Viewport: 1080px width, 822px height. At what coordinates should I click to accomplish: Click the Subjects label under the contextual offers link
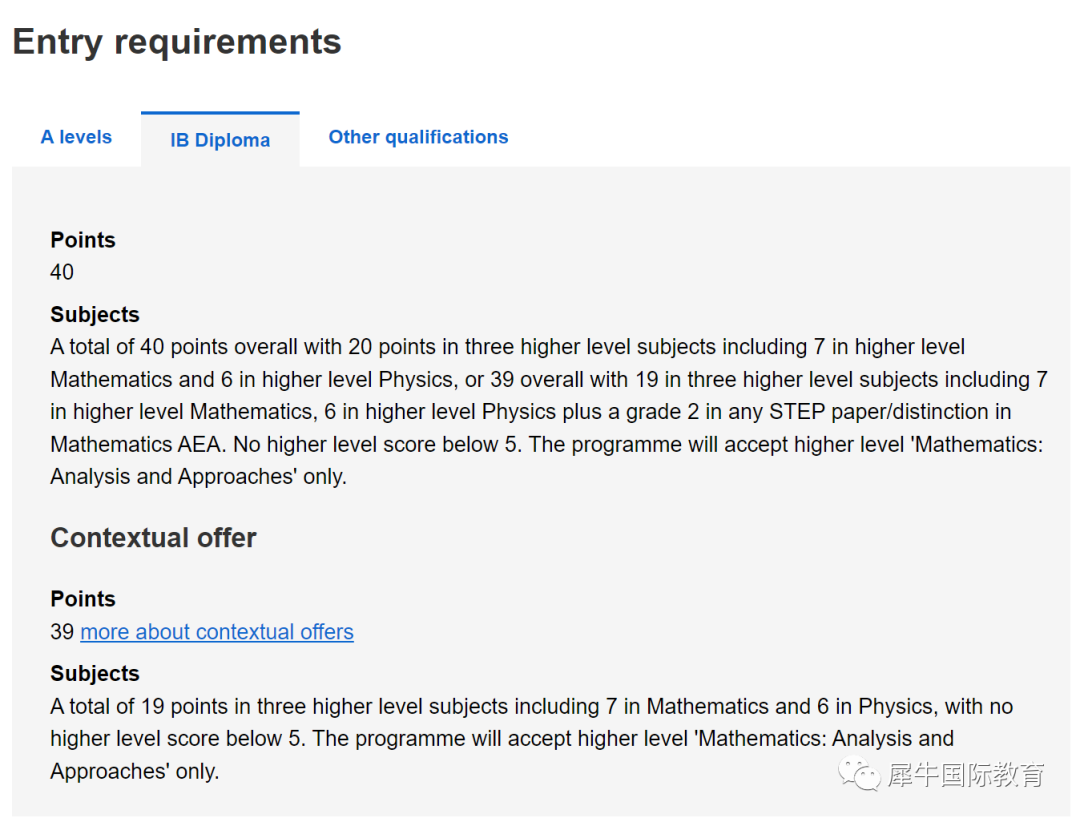95,673
